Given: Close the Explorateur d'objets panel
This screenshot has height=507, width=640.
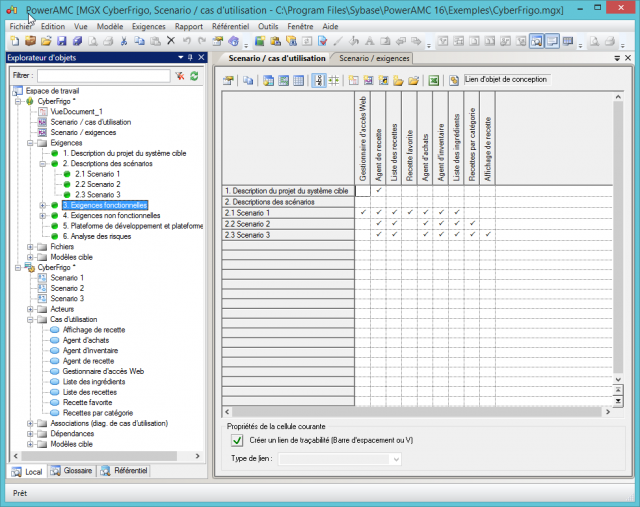Looking at the screenshot, I should (x=201, y=58).
